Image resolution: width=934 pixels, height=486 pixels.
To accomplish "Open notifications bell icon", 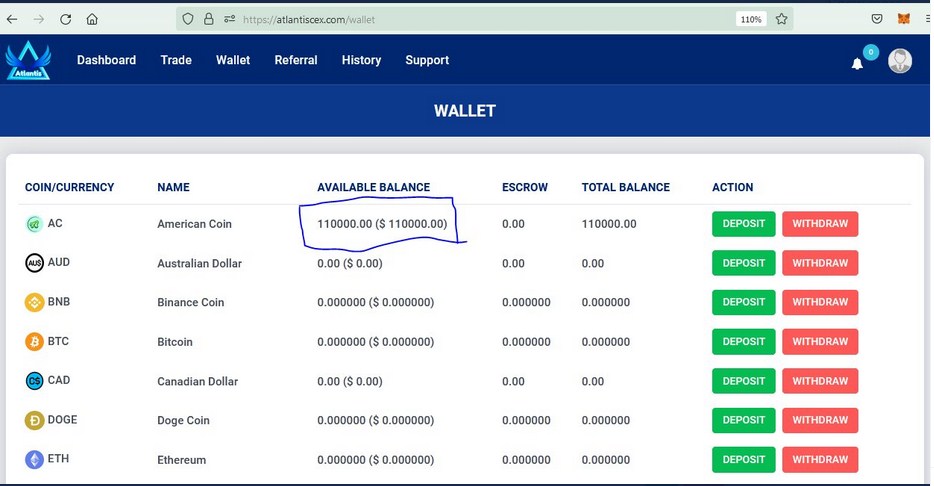I will [857, 64].
